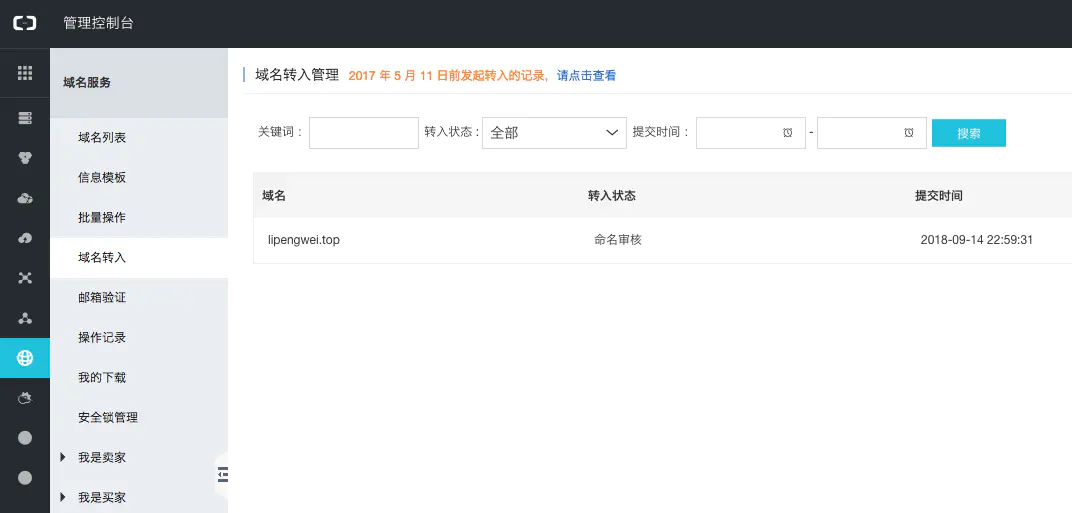Expand the 我是买家 menu section
The height and width of the screenshot is (513, 1072).
click(102, 497)
